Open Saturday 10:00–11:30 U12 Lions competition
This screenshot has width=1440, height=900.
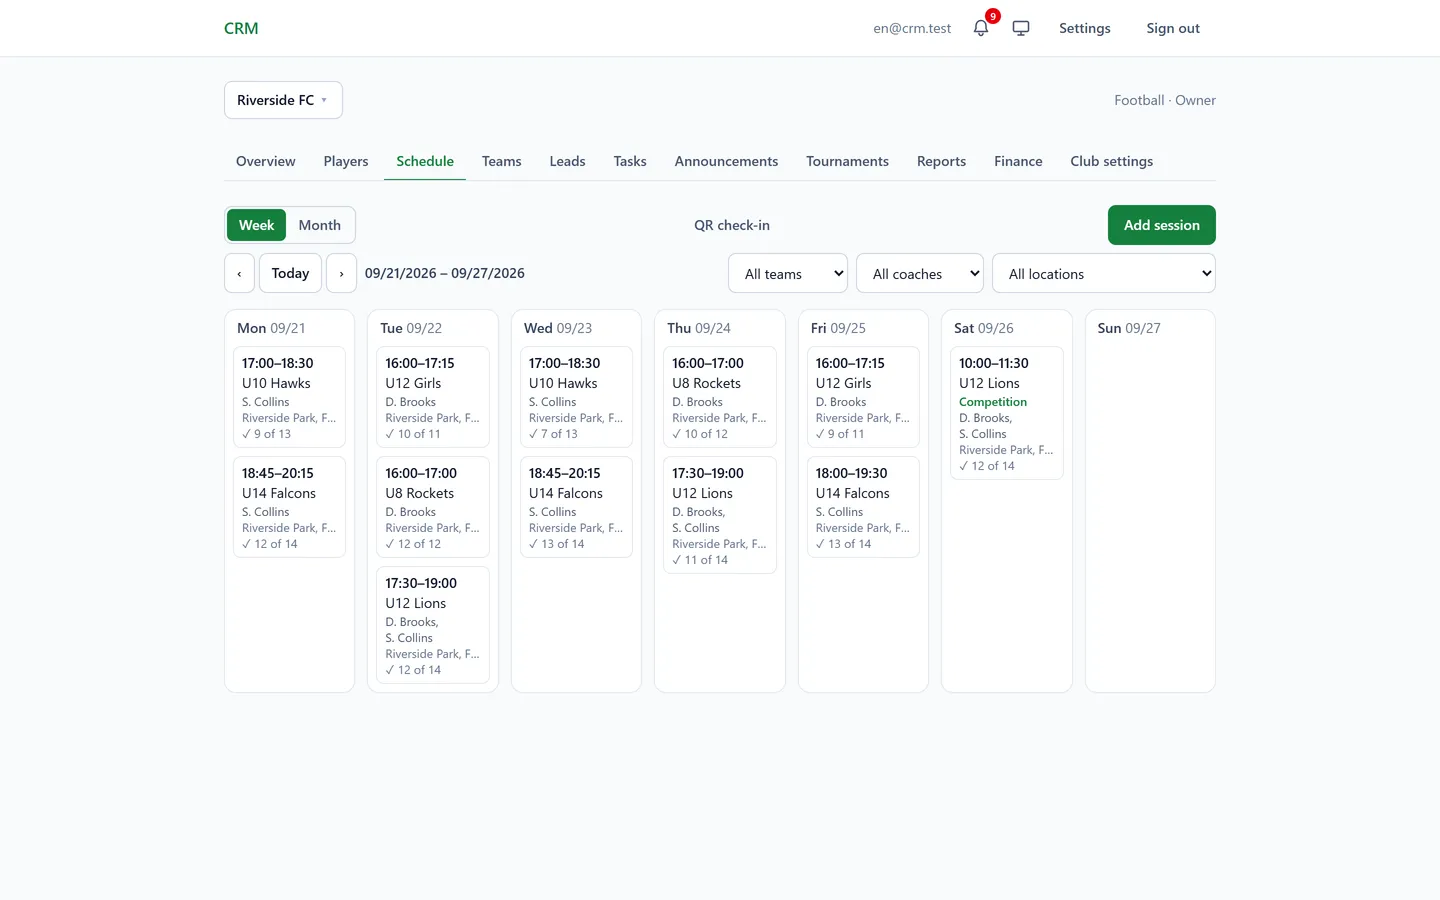click(x=1007, y=413)
